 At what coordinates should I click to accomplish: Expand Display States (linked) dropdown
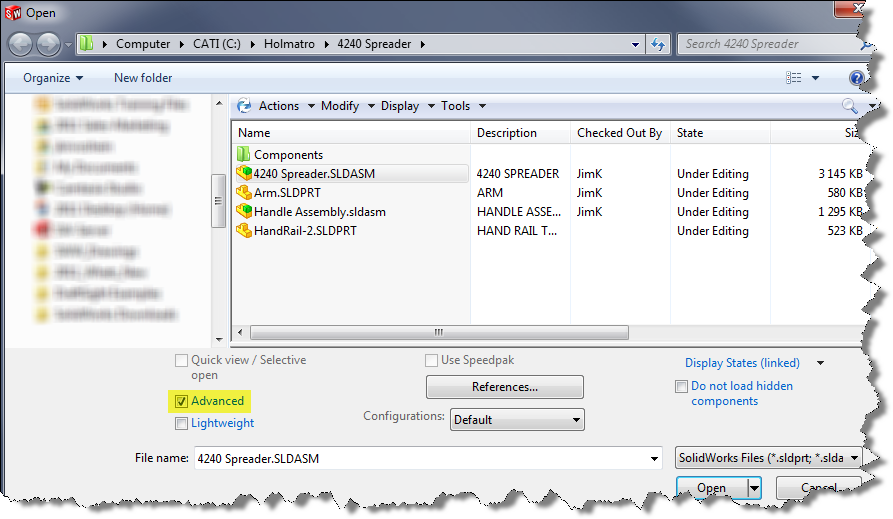point(820,363)
